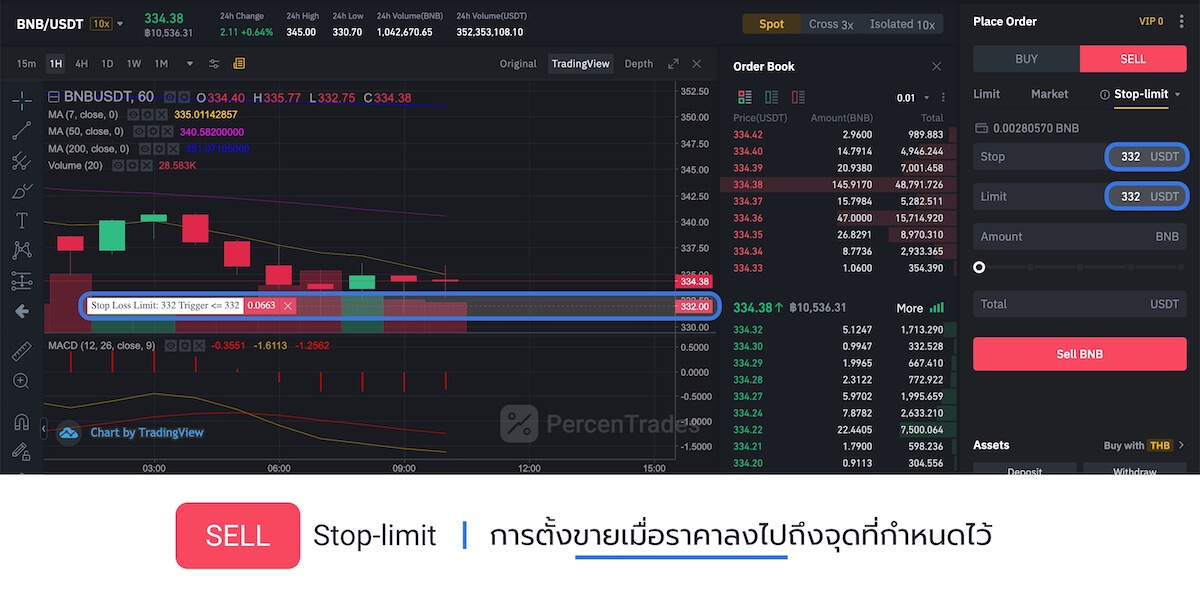Close the Order Book panel
1200x597 pixels.
click(x=936, y=66)
